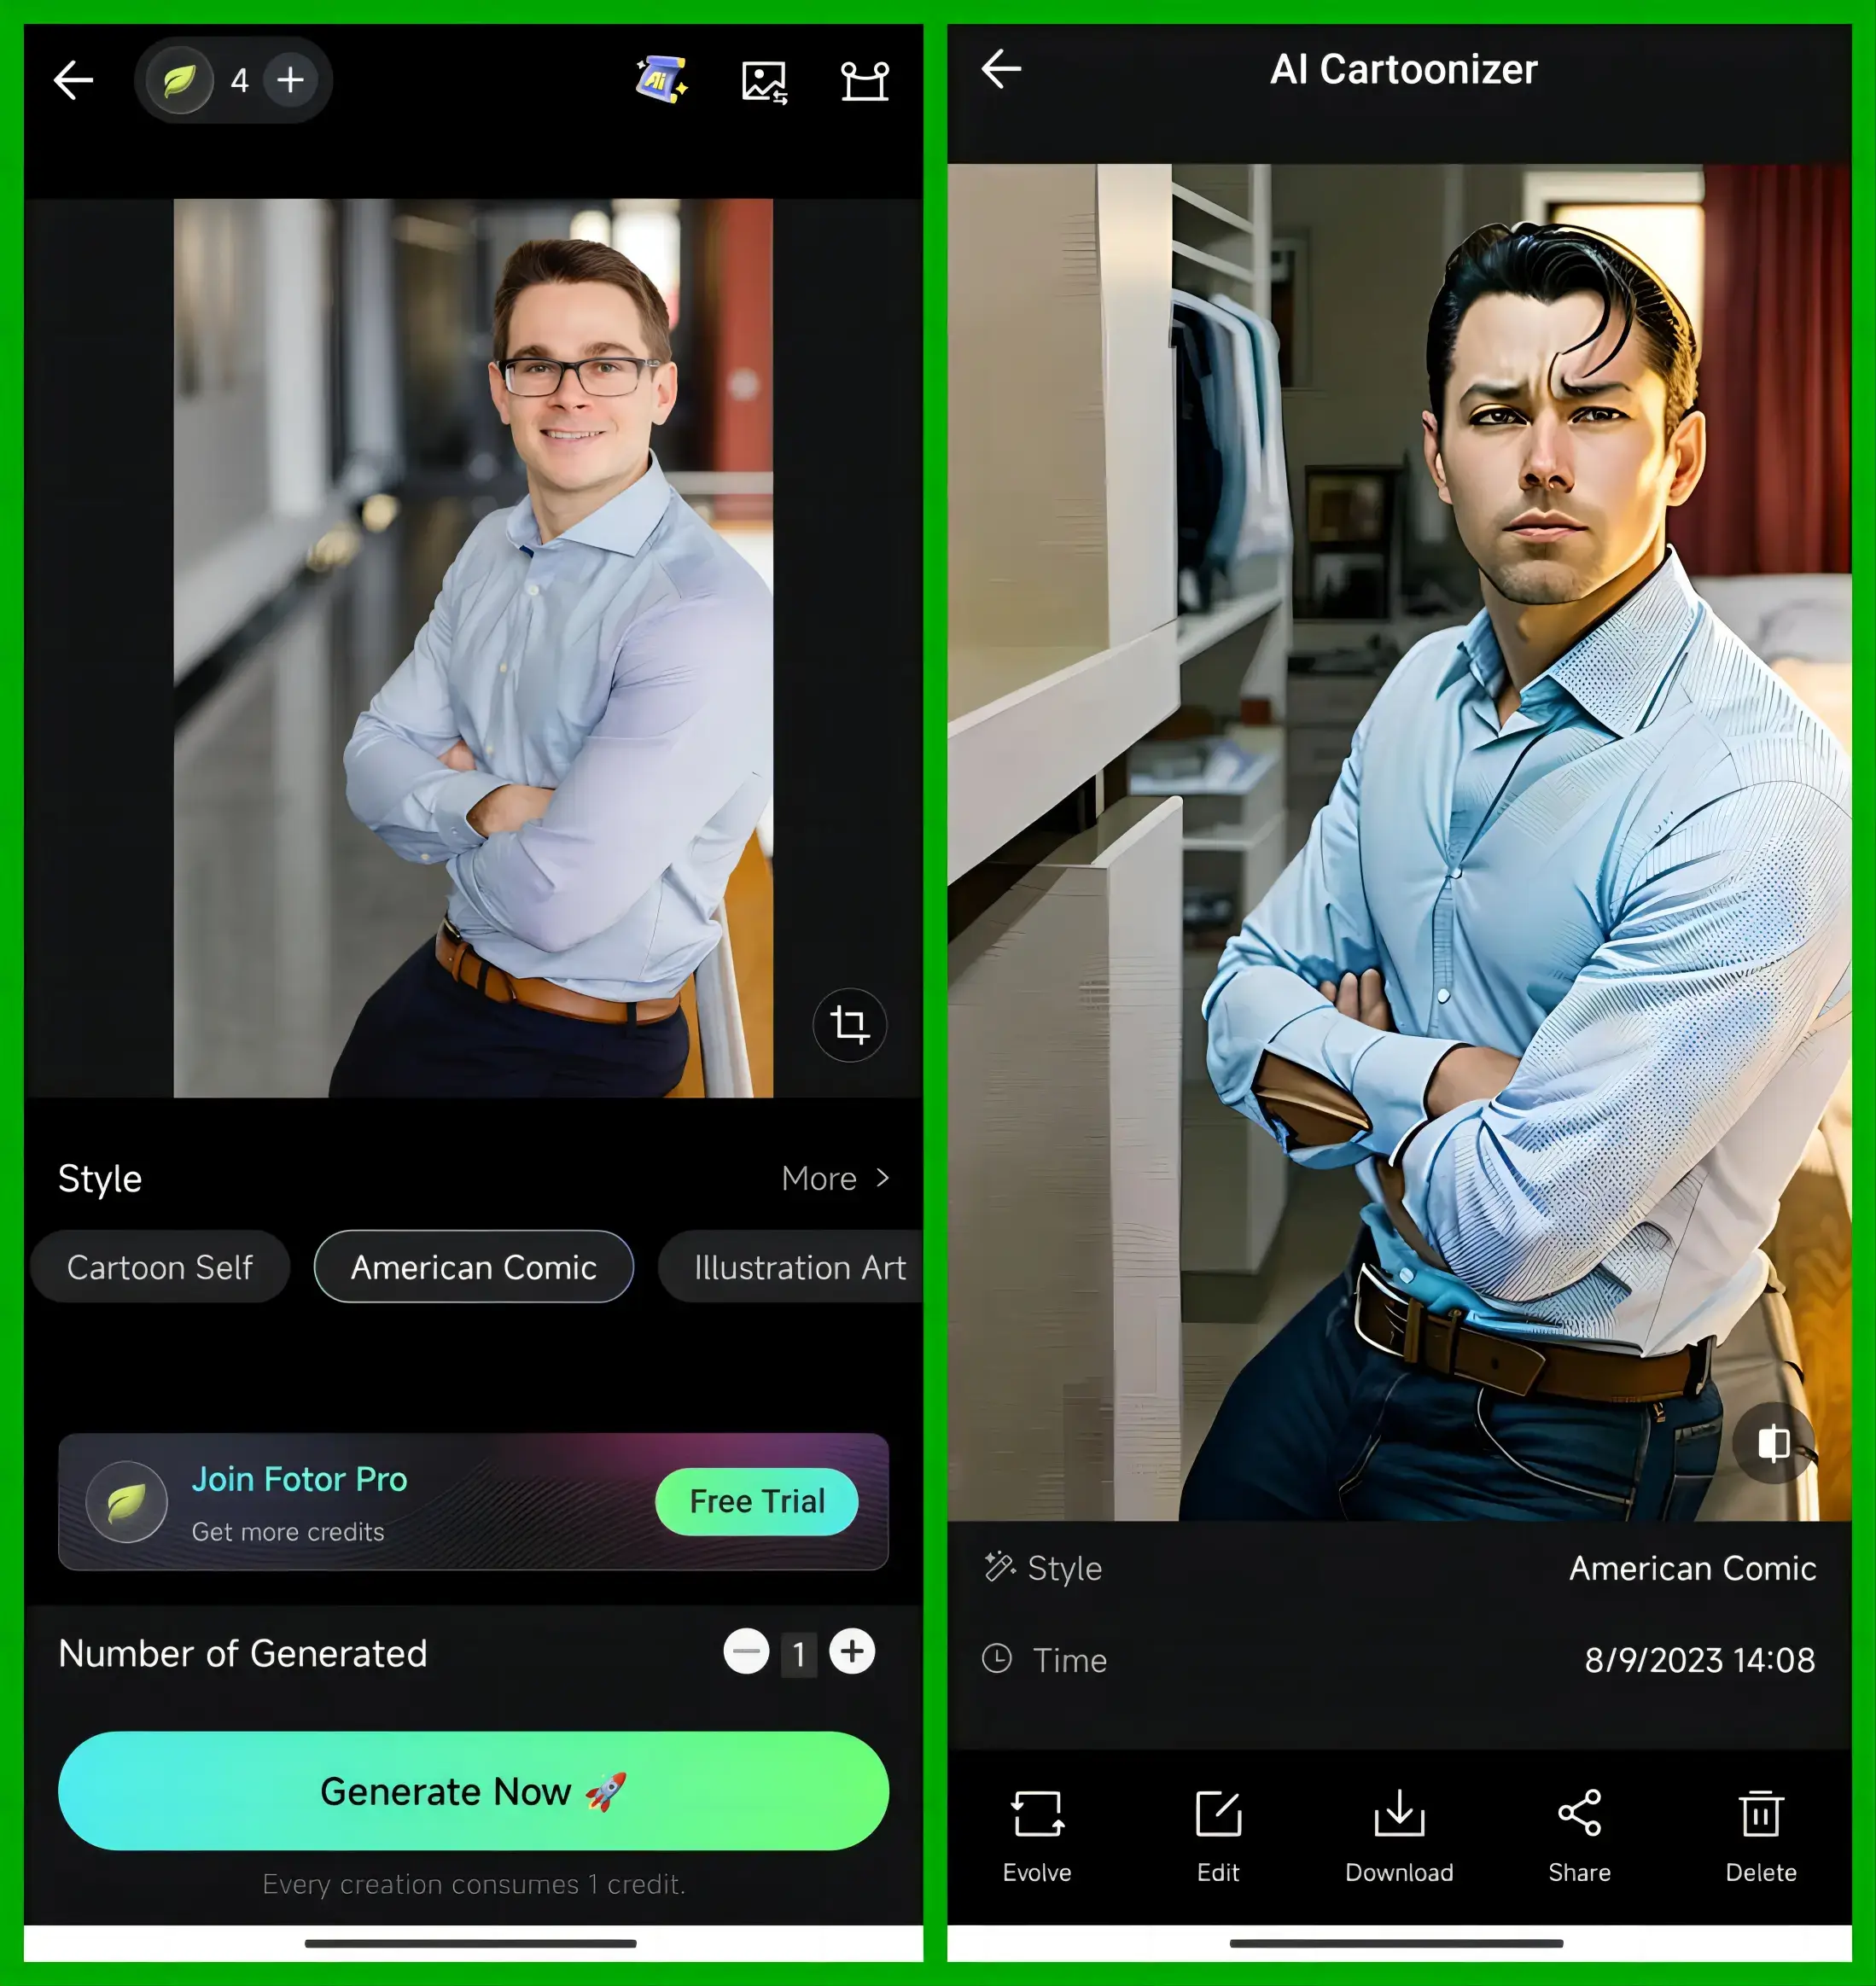This screenshot has height=1986, width=1876.
Task: Select the Illustration Art style option
Action: (795, 1267)
